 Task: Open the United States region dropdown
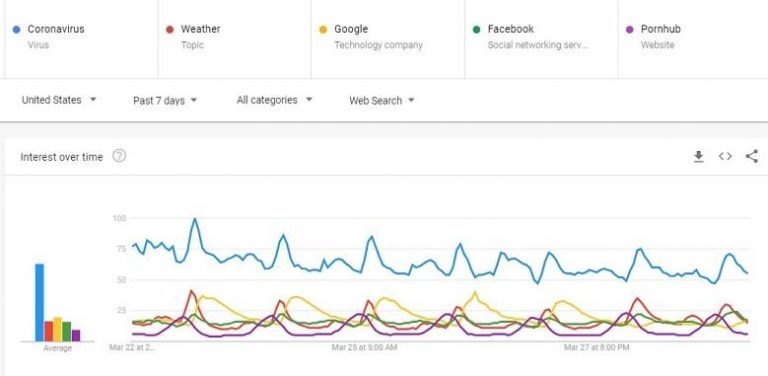(59, 100)
